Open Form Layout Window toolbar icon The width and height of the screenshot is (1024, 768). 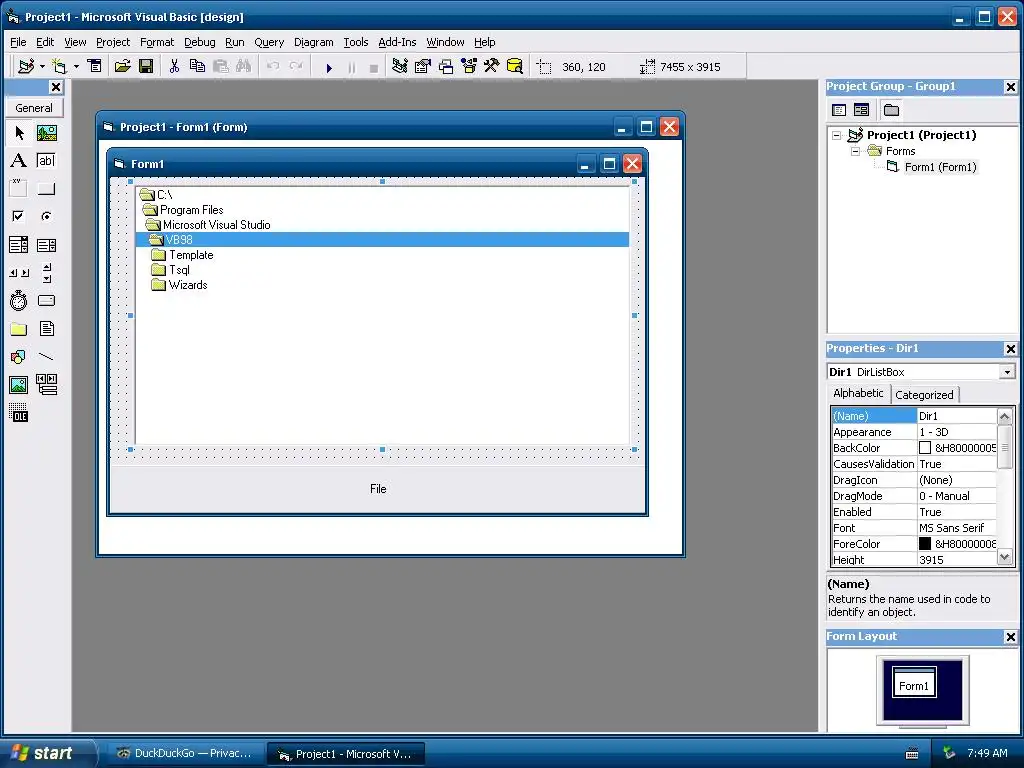coord(446,67)
